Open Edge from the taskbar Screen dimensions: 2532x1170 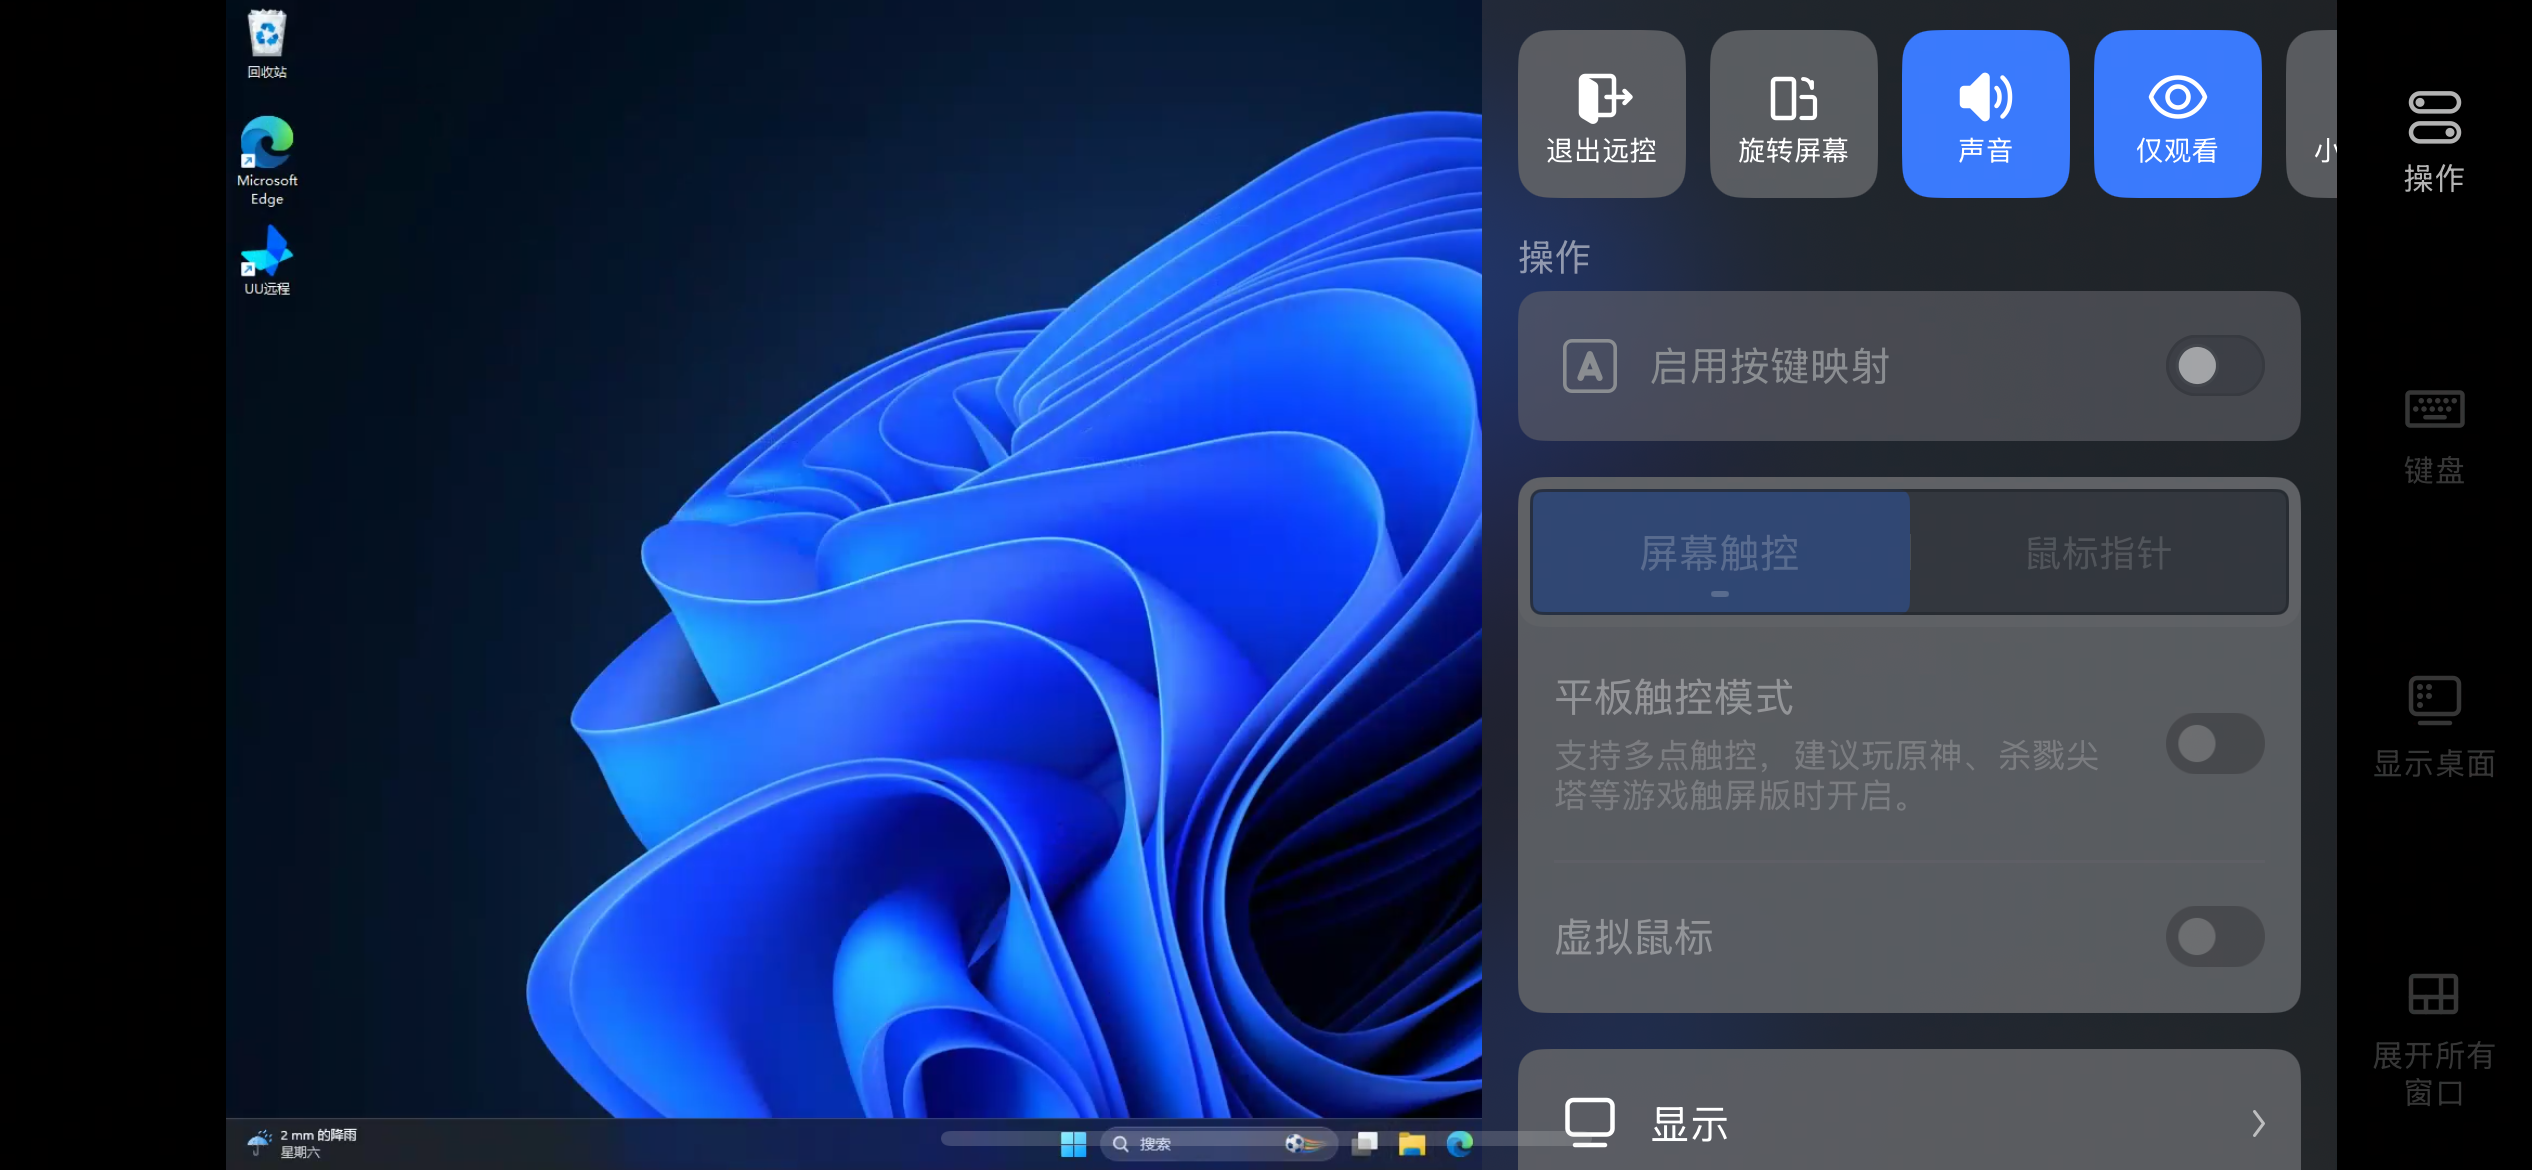pyautogui.click(x=1459, y=1144)
